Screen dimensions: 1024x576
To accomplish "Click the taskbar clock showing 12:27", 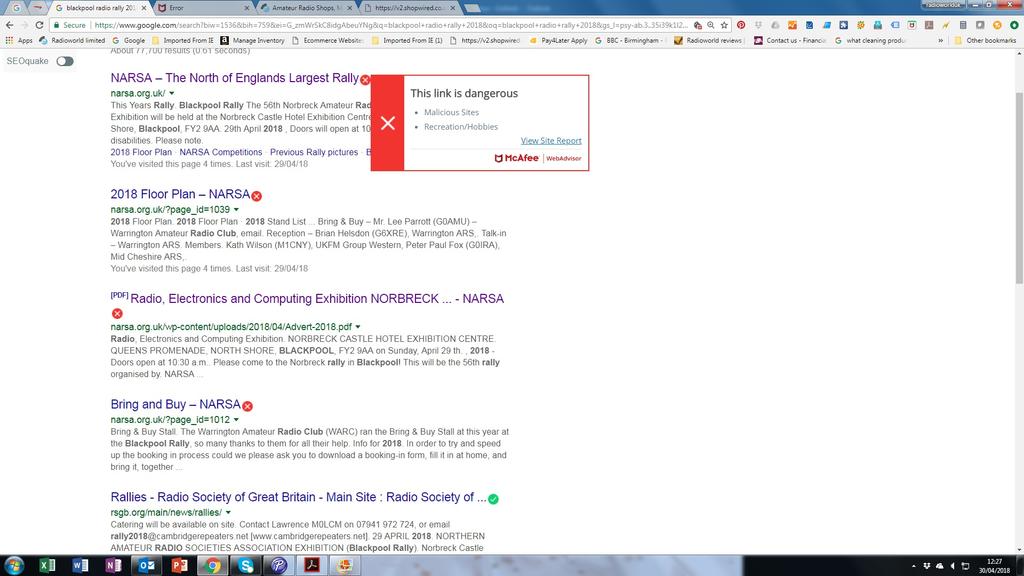I will [994, 566].
